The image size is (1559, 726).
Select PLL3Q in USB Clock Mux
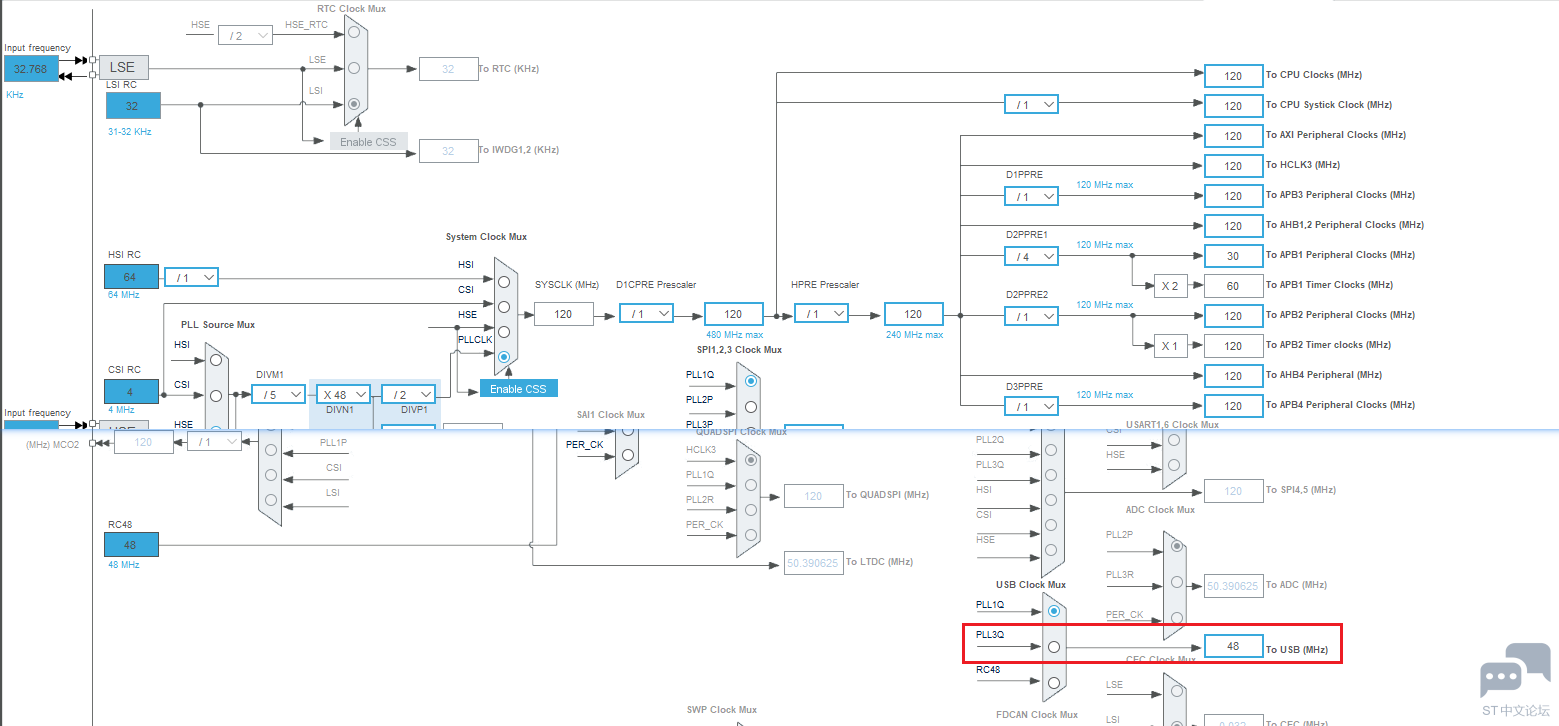pos(1053,647)
